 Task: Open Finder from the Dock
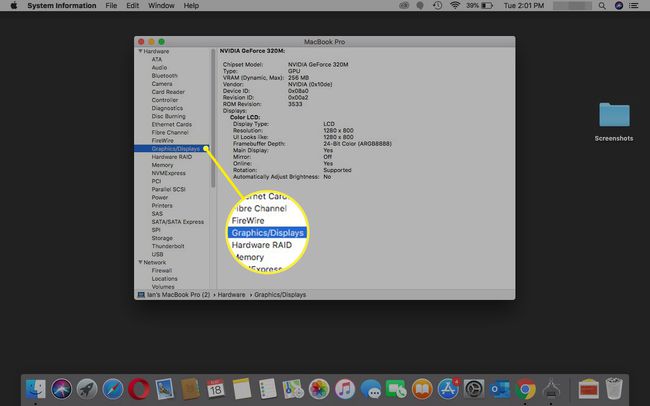(36, 389)
